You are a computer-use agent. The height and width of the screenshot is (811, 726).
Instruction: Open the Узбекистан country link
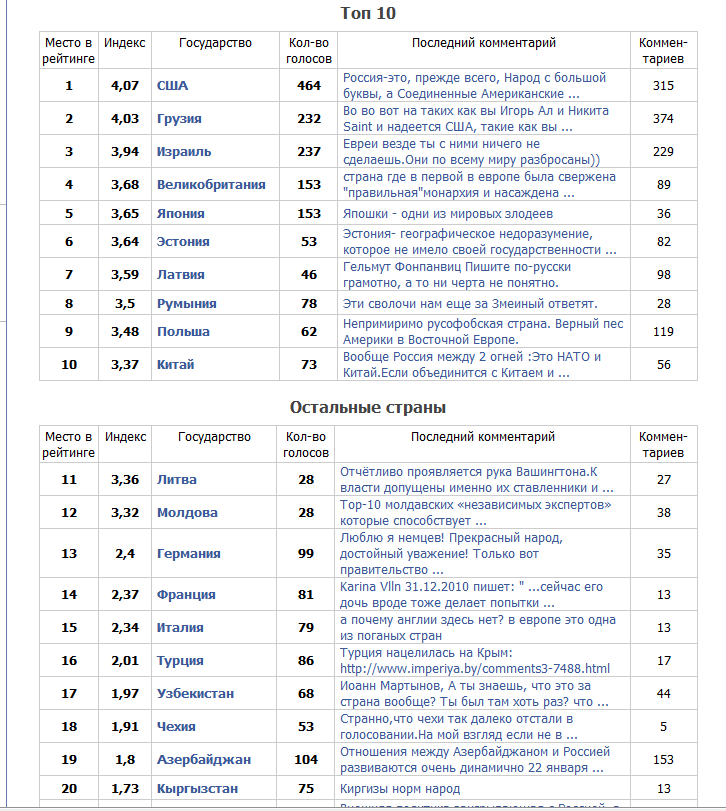click(x=195, y=694)
